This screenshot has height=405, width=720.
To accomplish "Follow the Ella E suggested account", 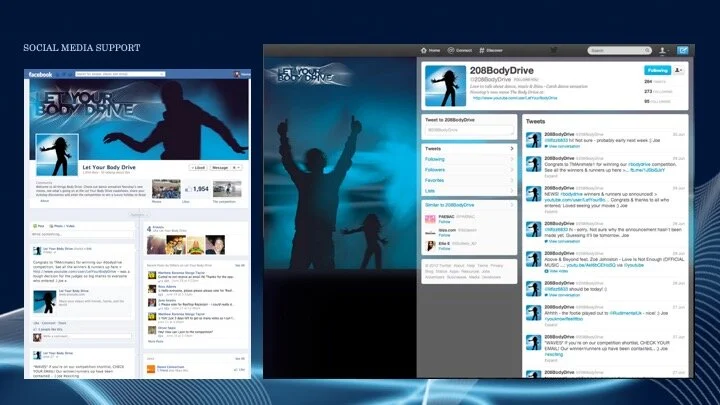I will (x=444, y=249).
